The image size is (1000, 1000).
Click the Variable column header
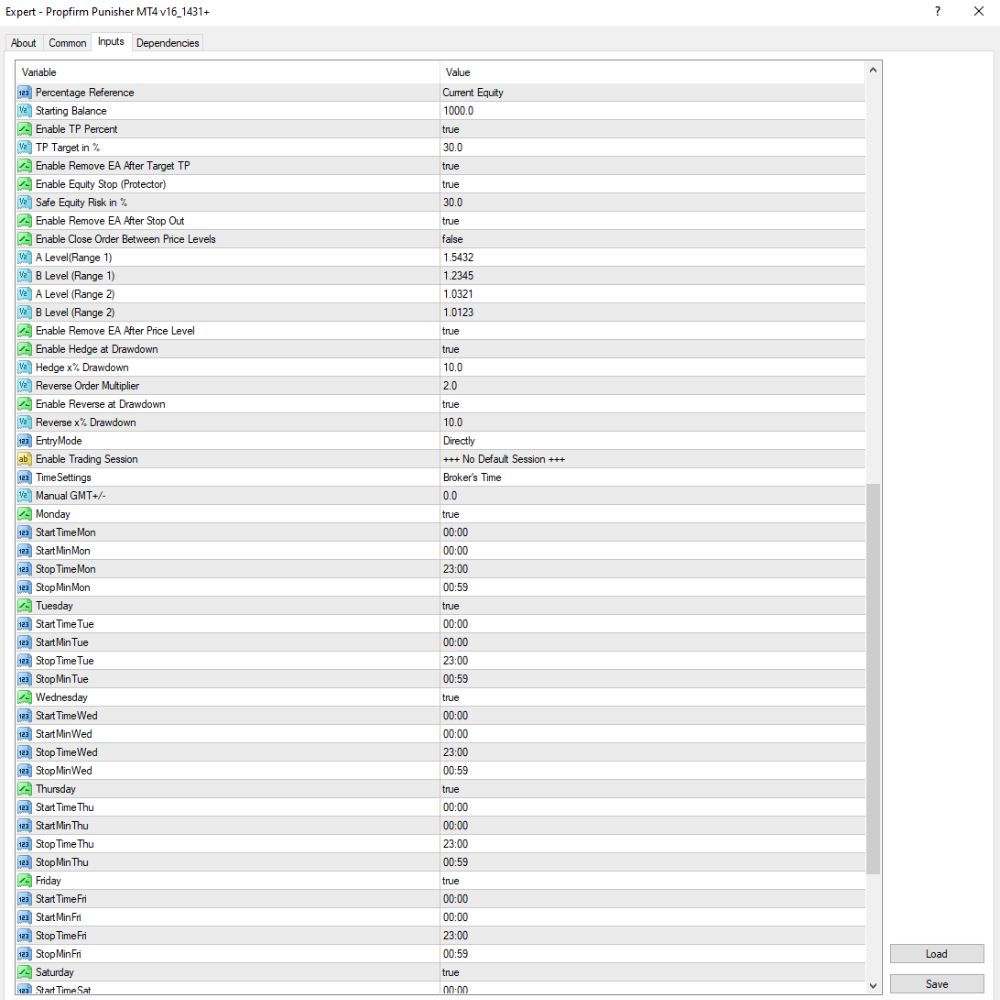coord(228,72)
